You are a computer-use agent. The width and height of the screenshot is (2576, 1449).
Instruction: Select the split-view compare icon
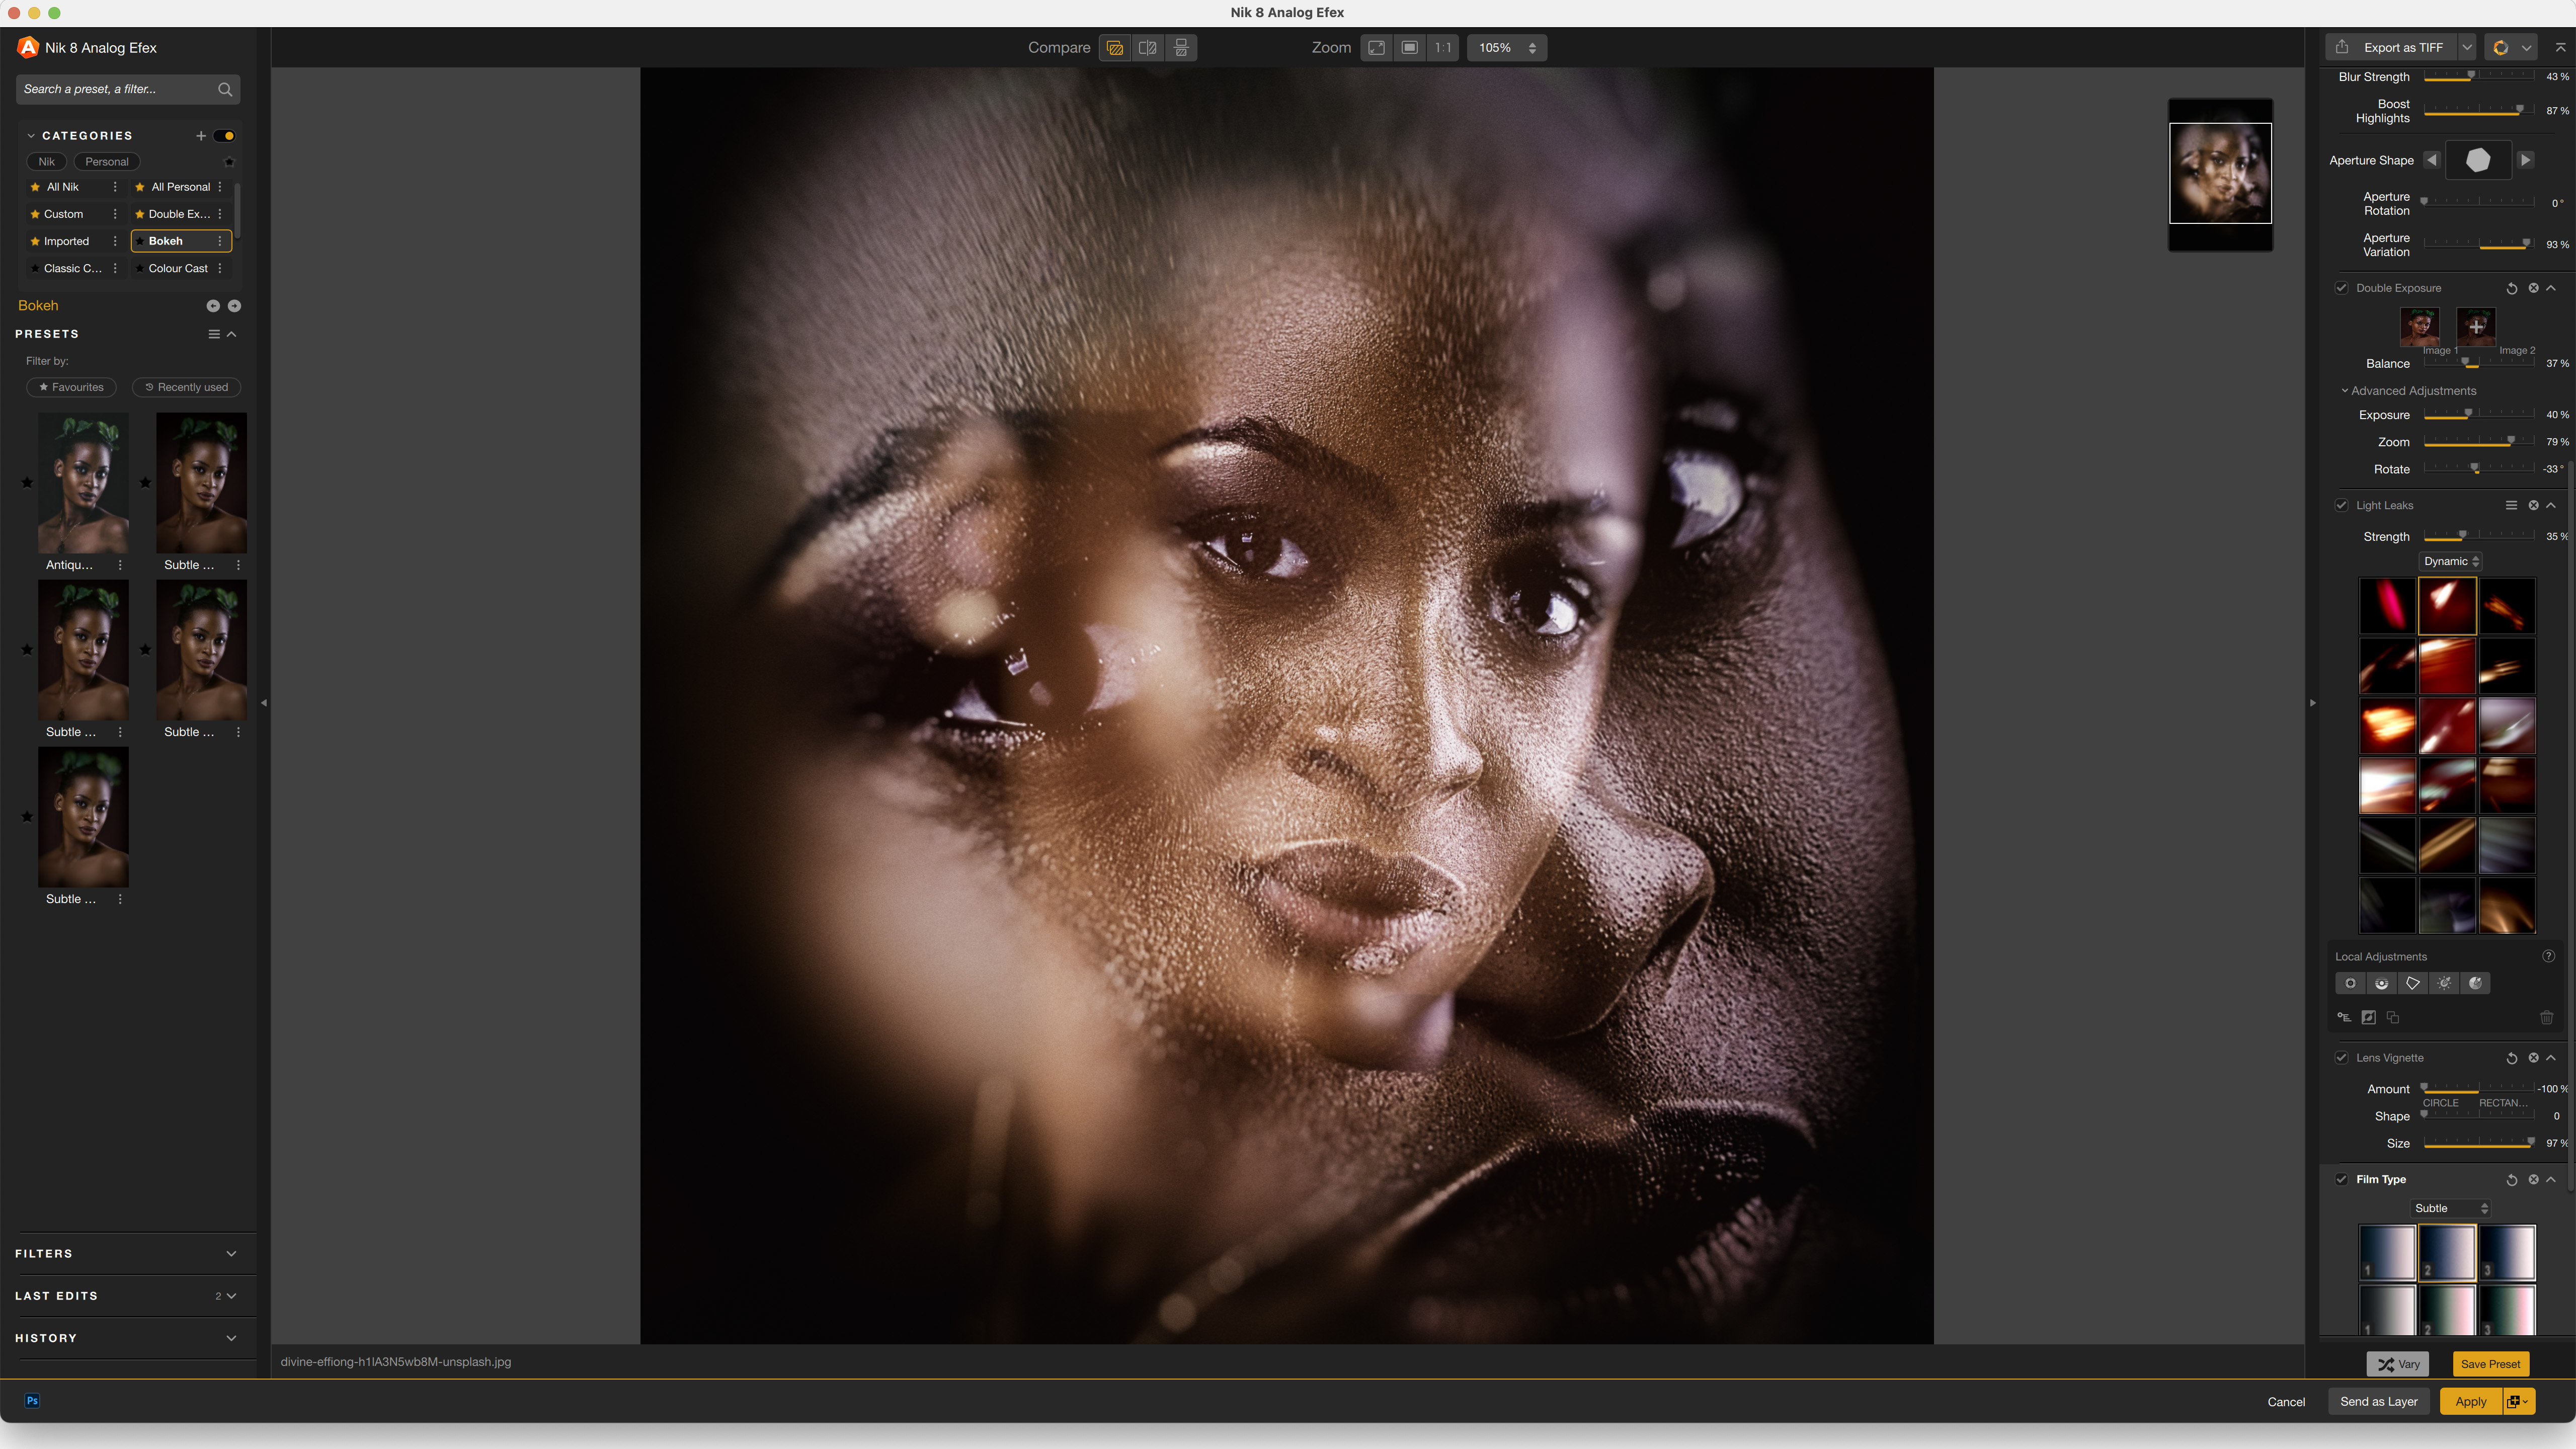pos(1148,48)
